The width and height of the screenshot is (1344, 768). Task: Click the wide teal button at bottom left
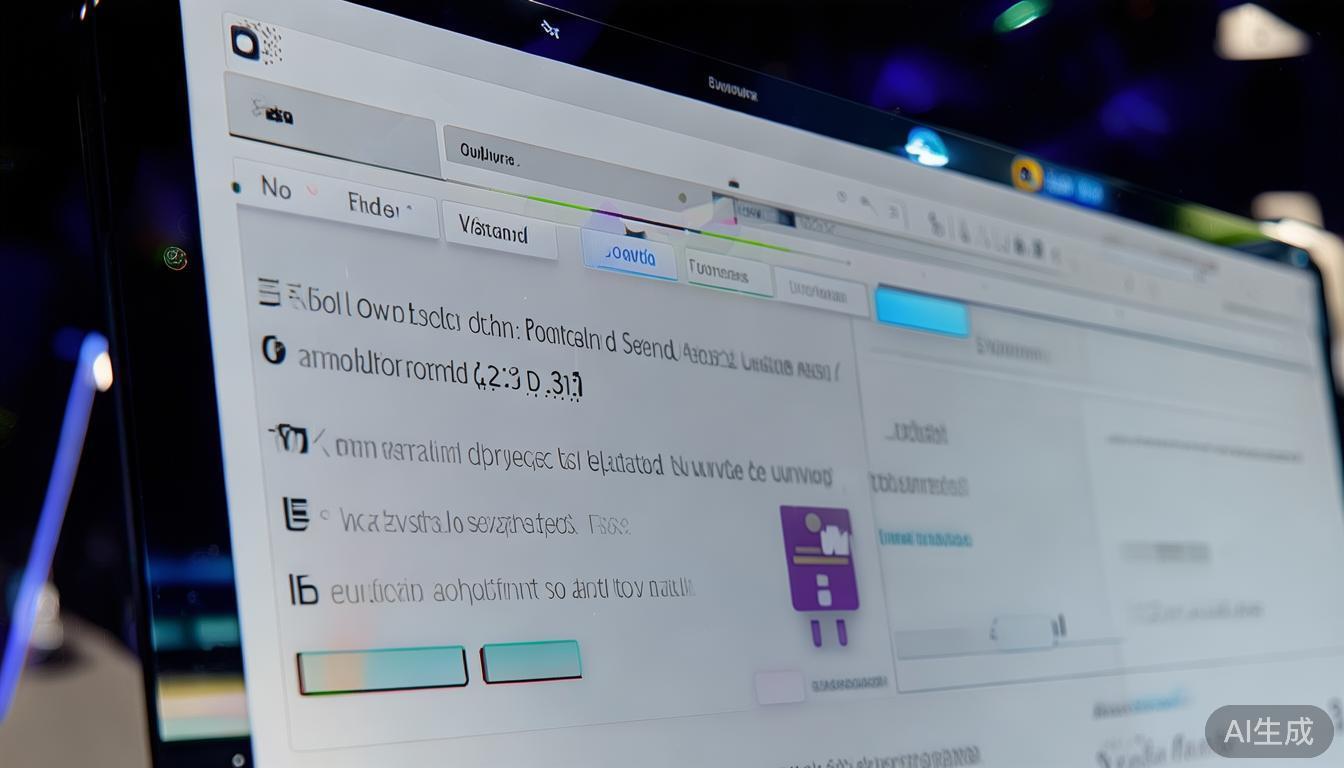coord(382,669)
